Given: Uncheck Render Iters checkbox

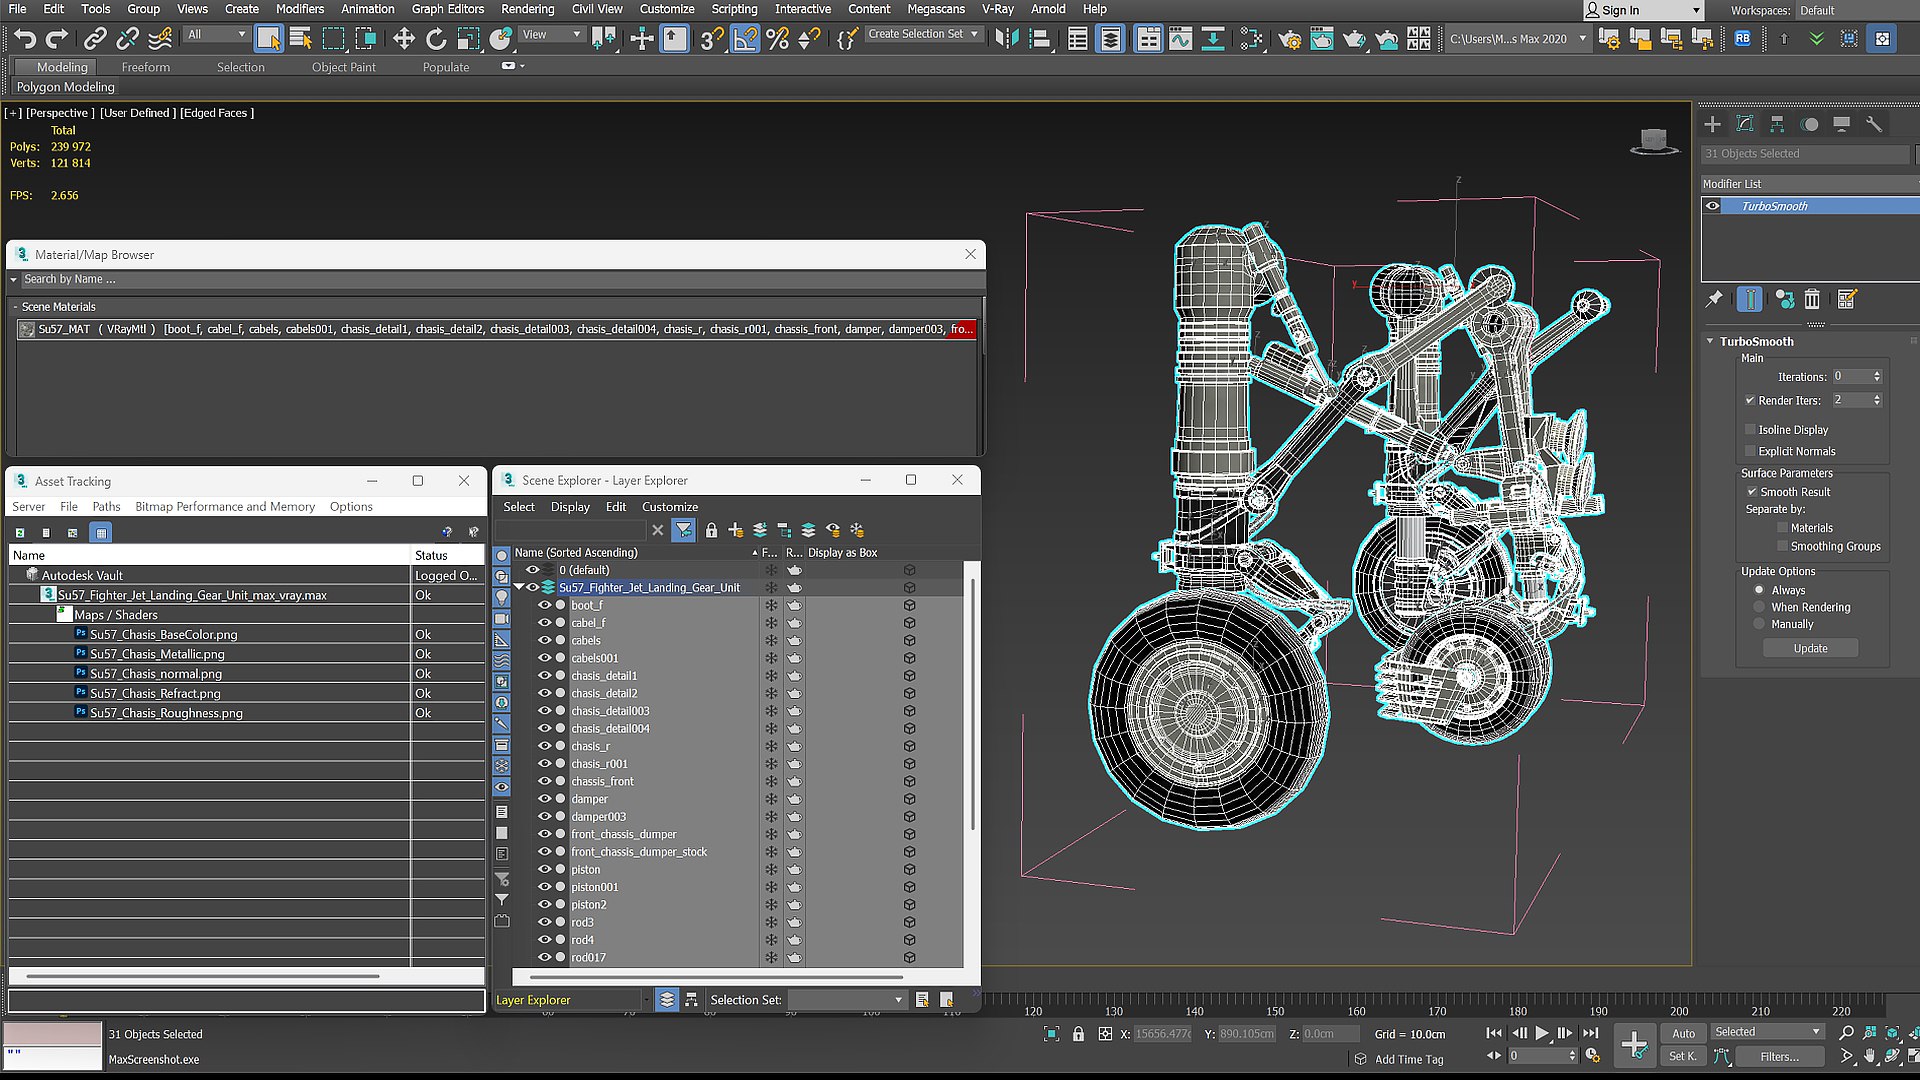Looking at the screenshot, I should 1750,400.
